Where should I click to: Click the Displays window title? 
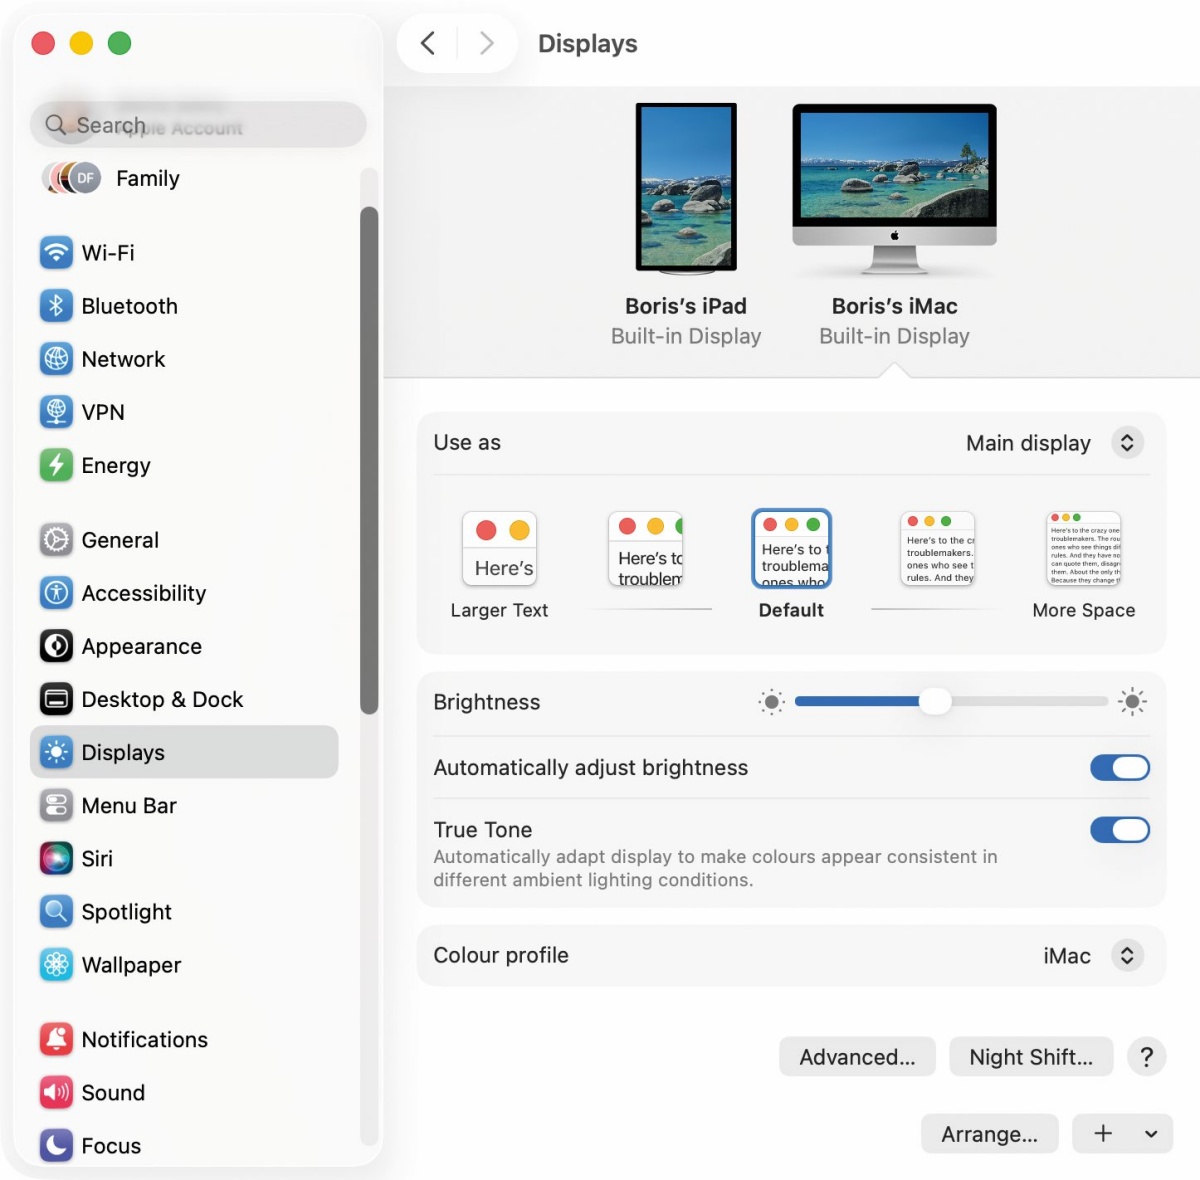pos(587,43)
